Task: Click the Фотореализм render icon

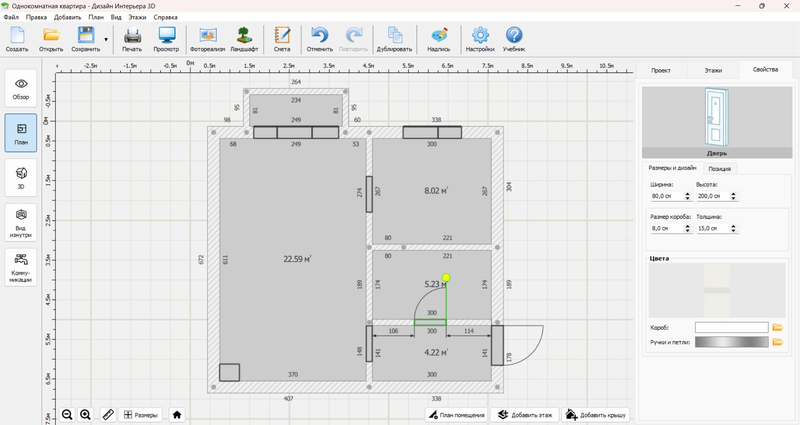Action: pyautogui.click(x=207, y=40)
